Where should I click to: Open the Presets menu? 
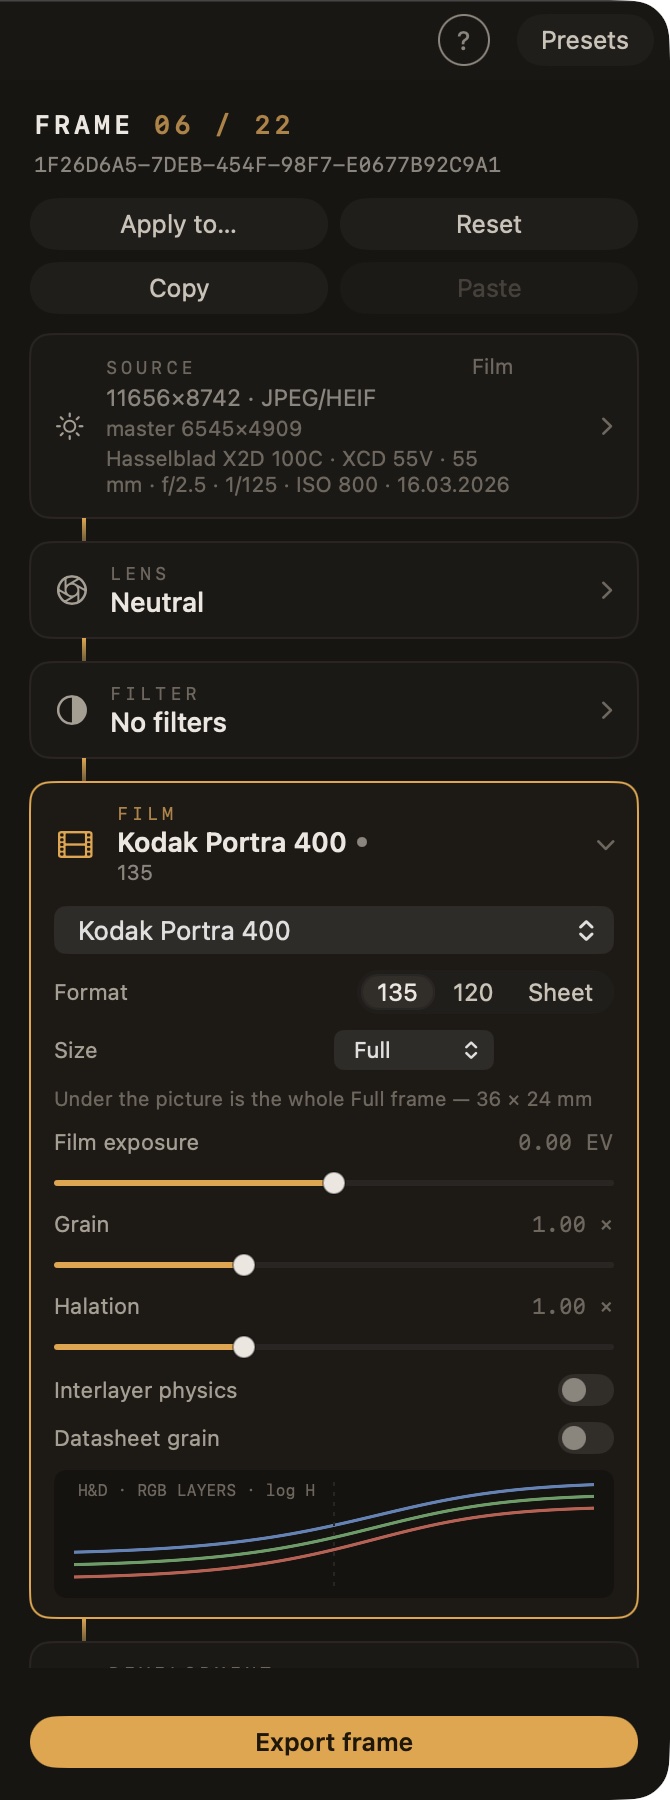[585, 41]
